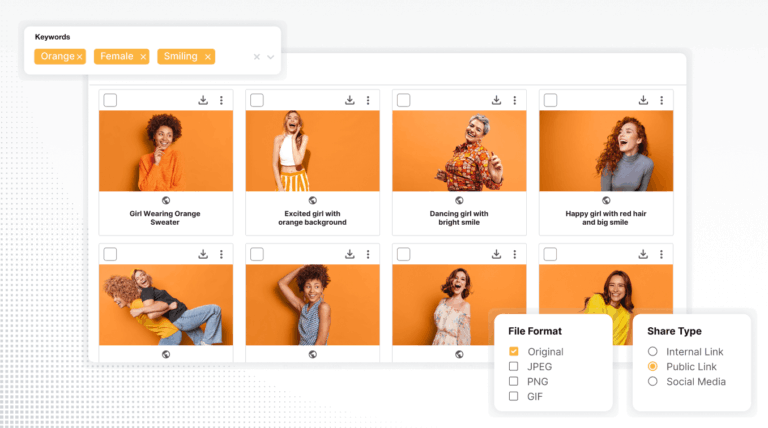Click 'Dancing girl with bright smile' title
This screenshot has width=768, height=428.
(x=459, y=218)
